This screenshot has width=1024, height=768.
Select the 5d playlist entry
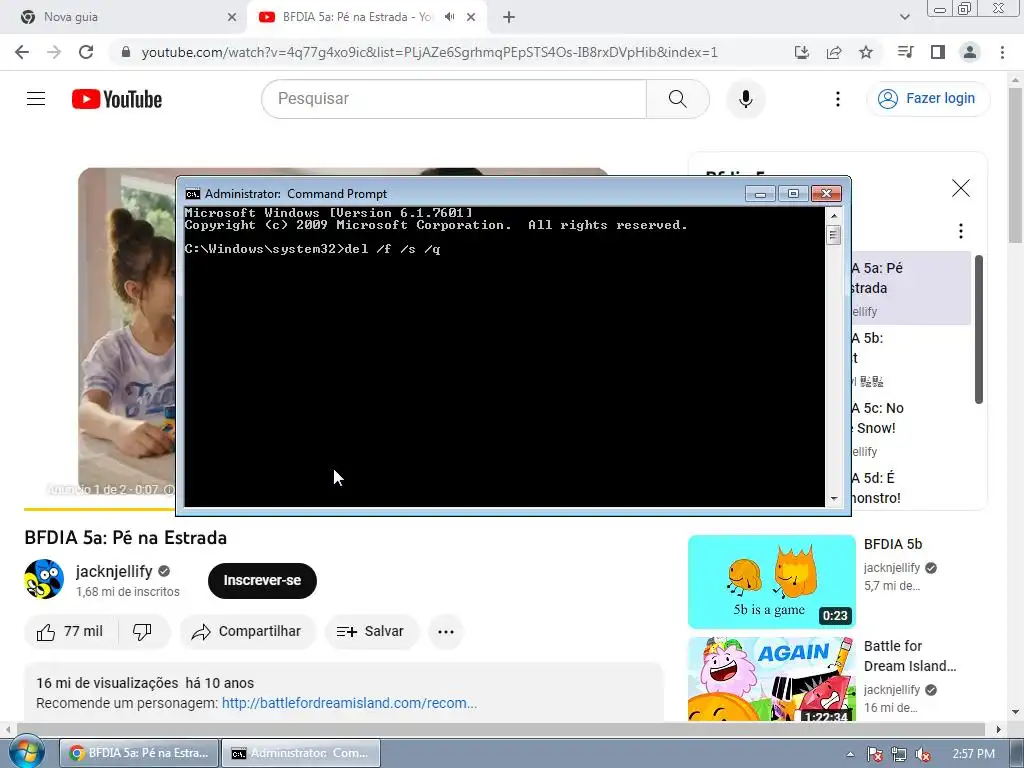[x=910, y=487]
